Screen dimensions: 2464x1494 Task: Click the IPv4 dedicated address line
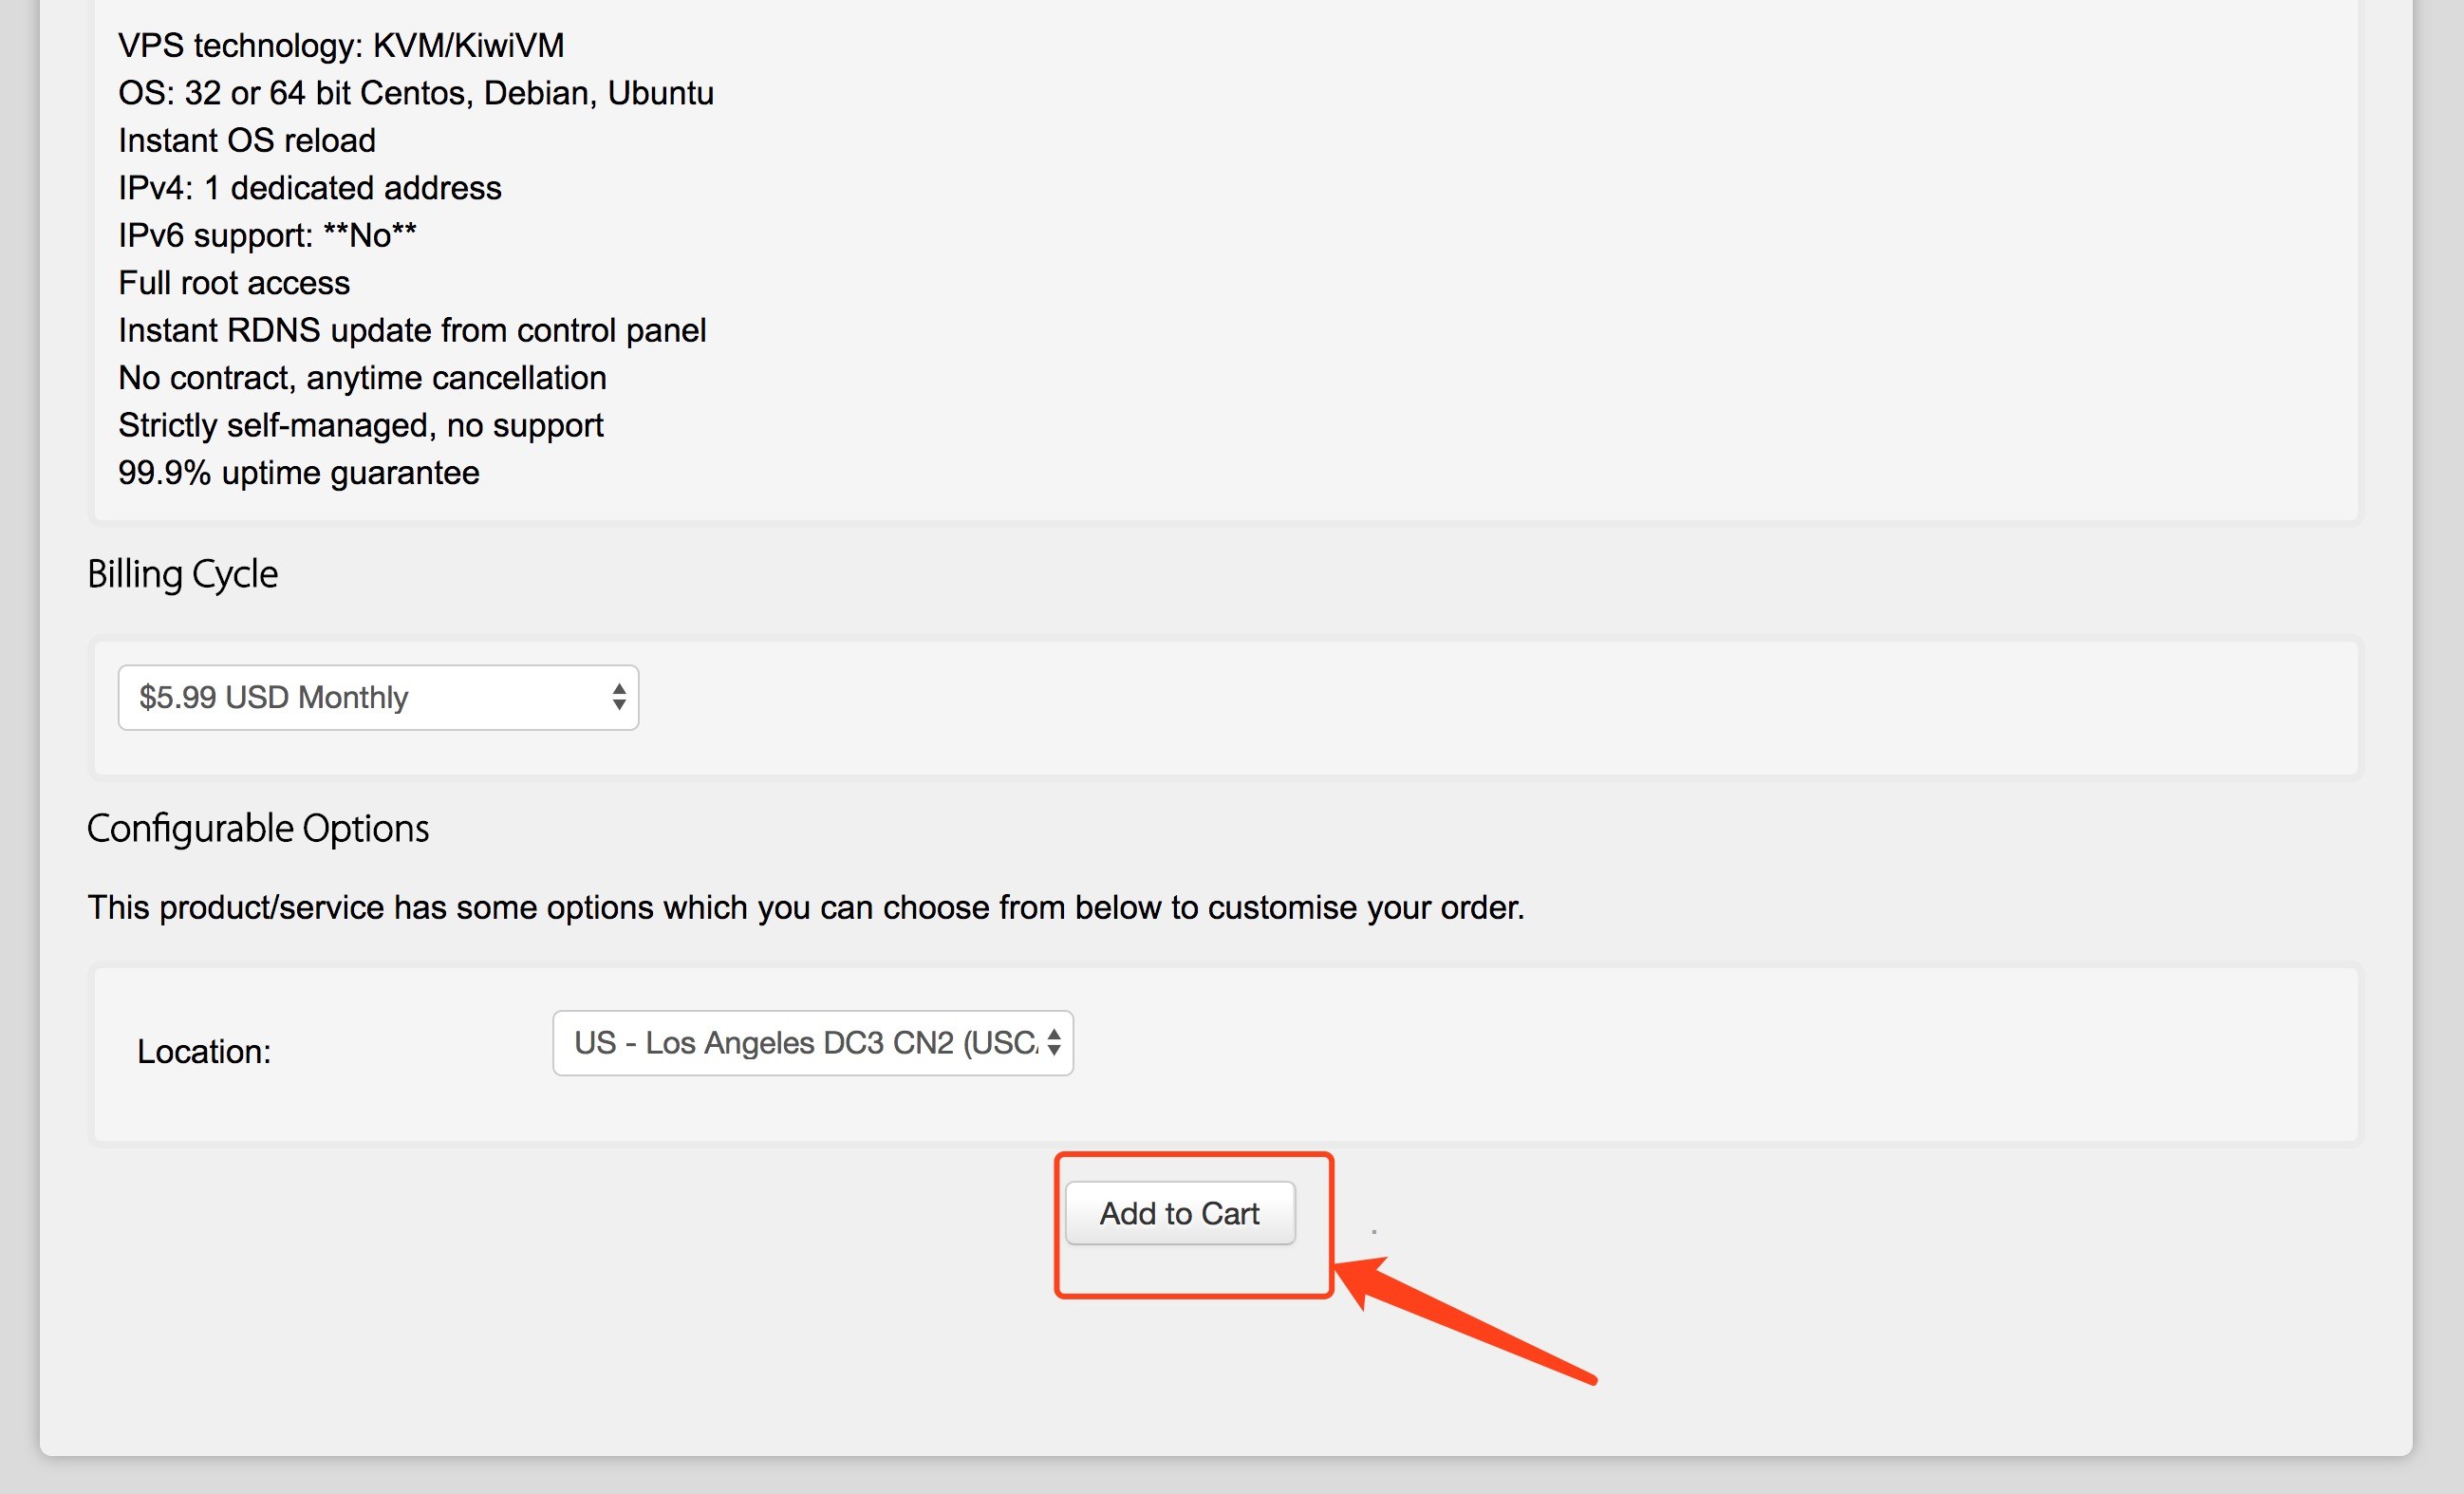point(309,188)
